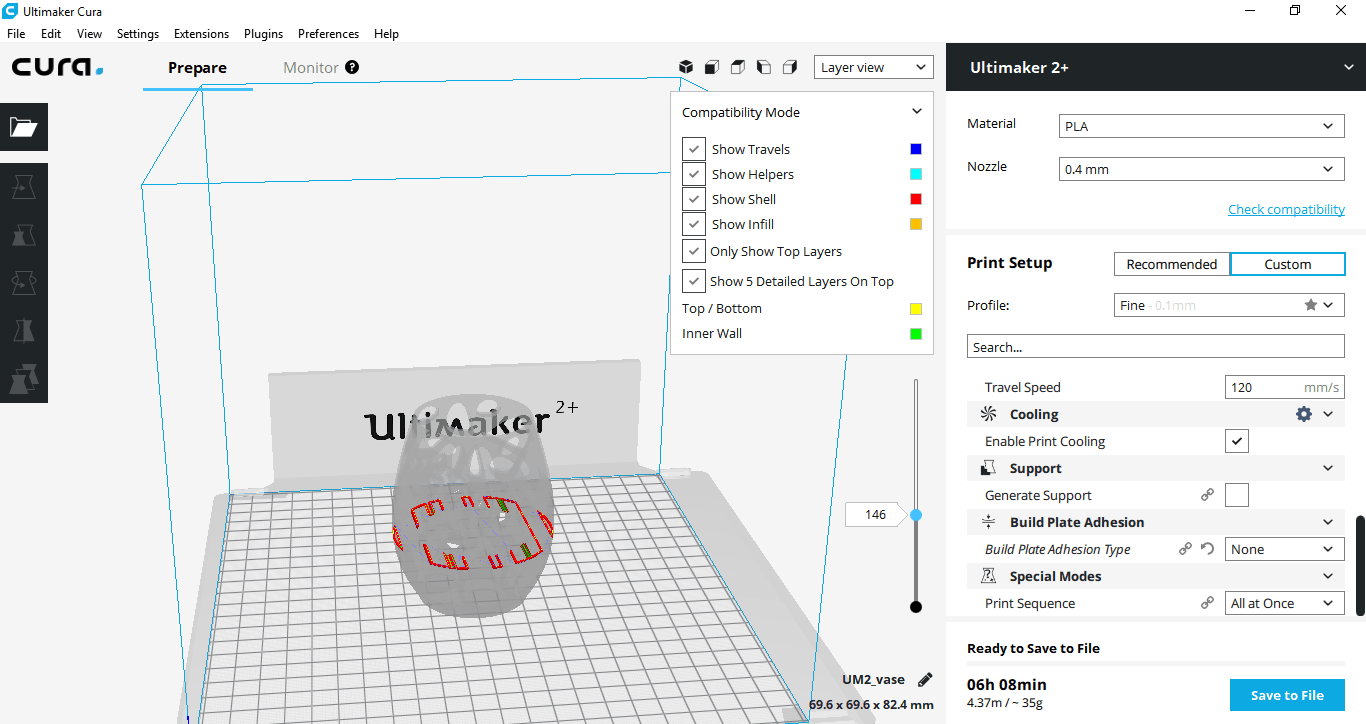Click the Cura logo

tap(58, 67)
